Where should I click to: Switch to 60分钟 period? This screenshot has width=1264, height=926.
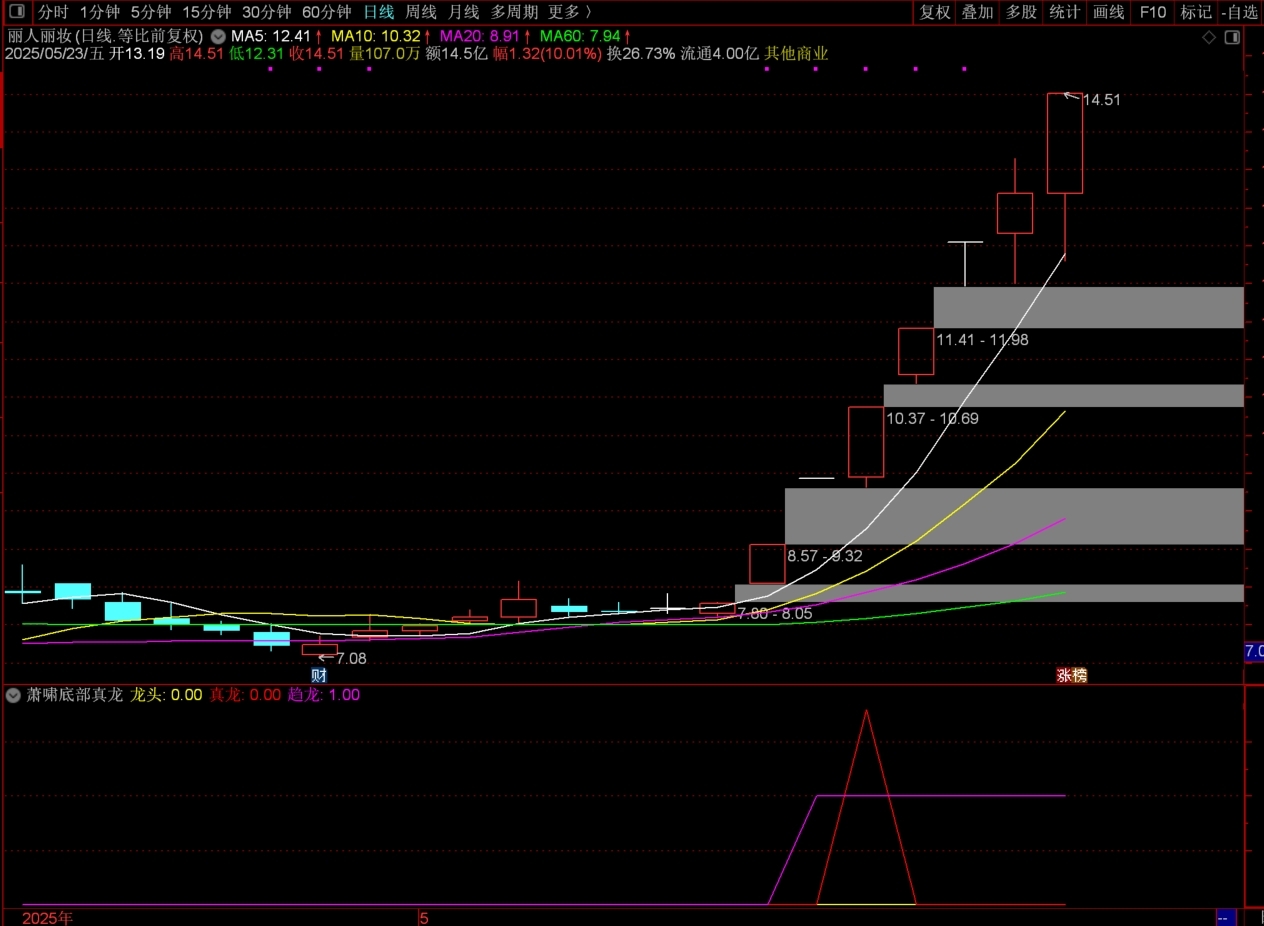click(x=326, y=12)
